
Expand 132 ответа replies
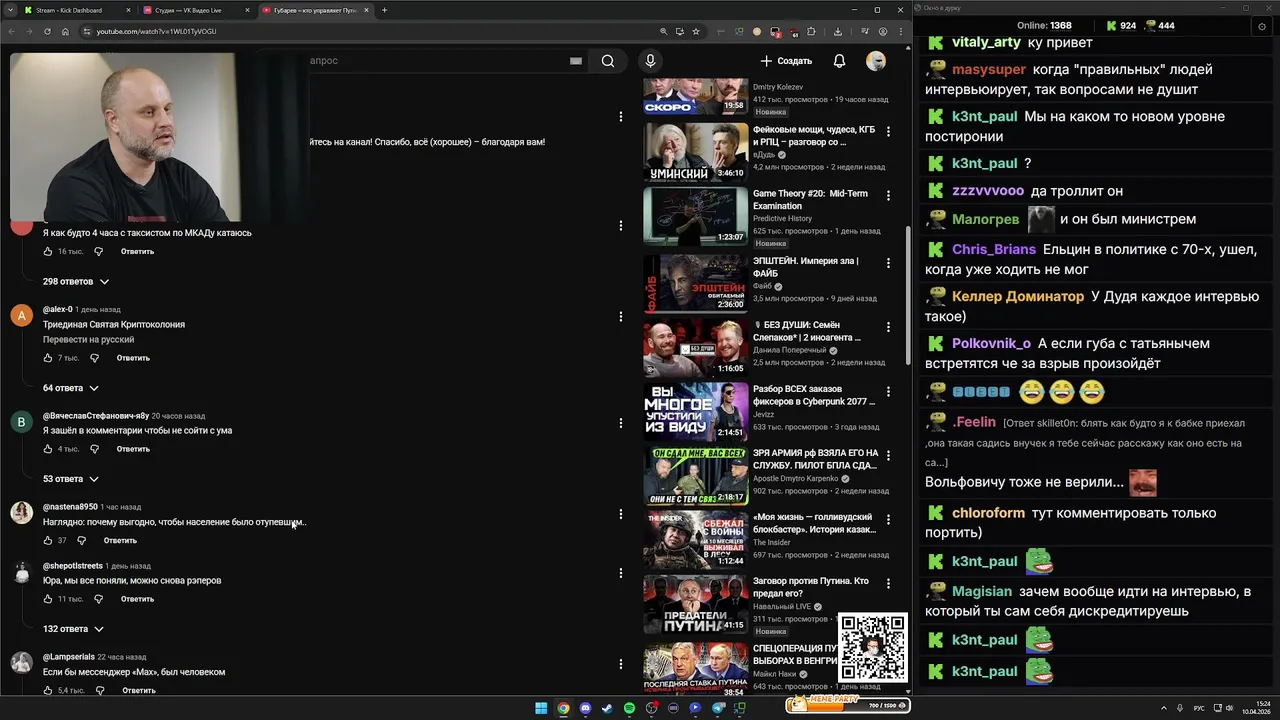[73, 629]
